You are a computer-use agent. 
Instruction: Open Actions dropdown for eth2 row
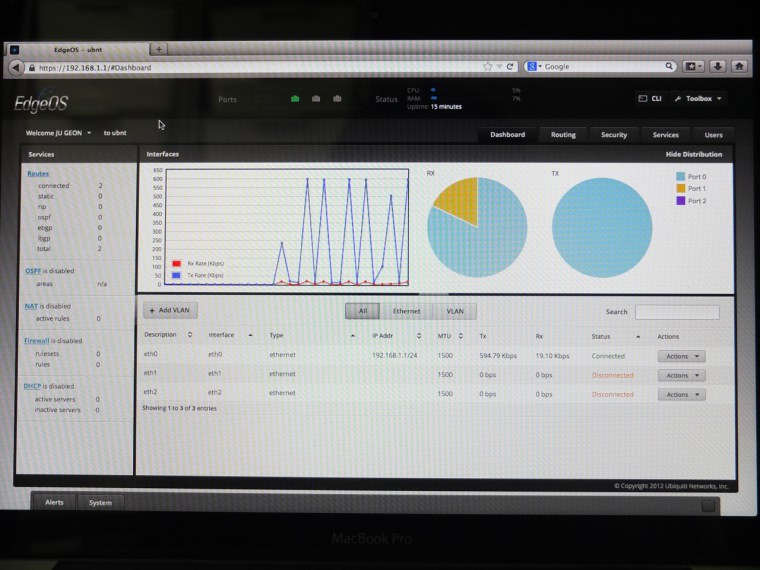(x=681, y=395)
